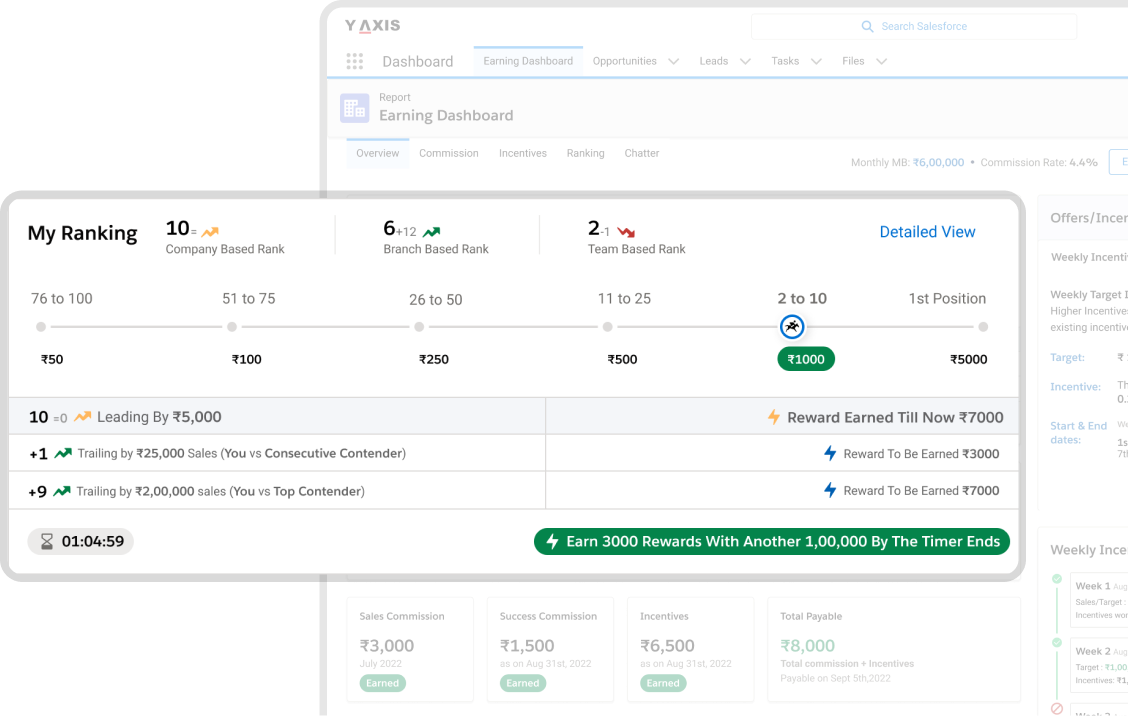Click the Company Based Rank trend arrow

(210, 232)
